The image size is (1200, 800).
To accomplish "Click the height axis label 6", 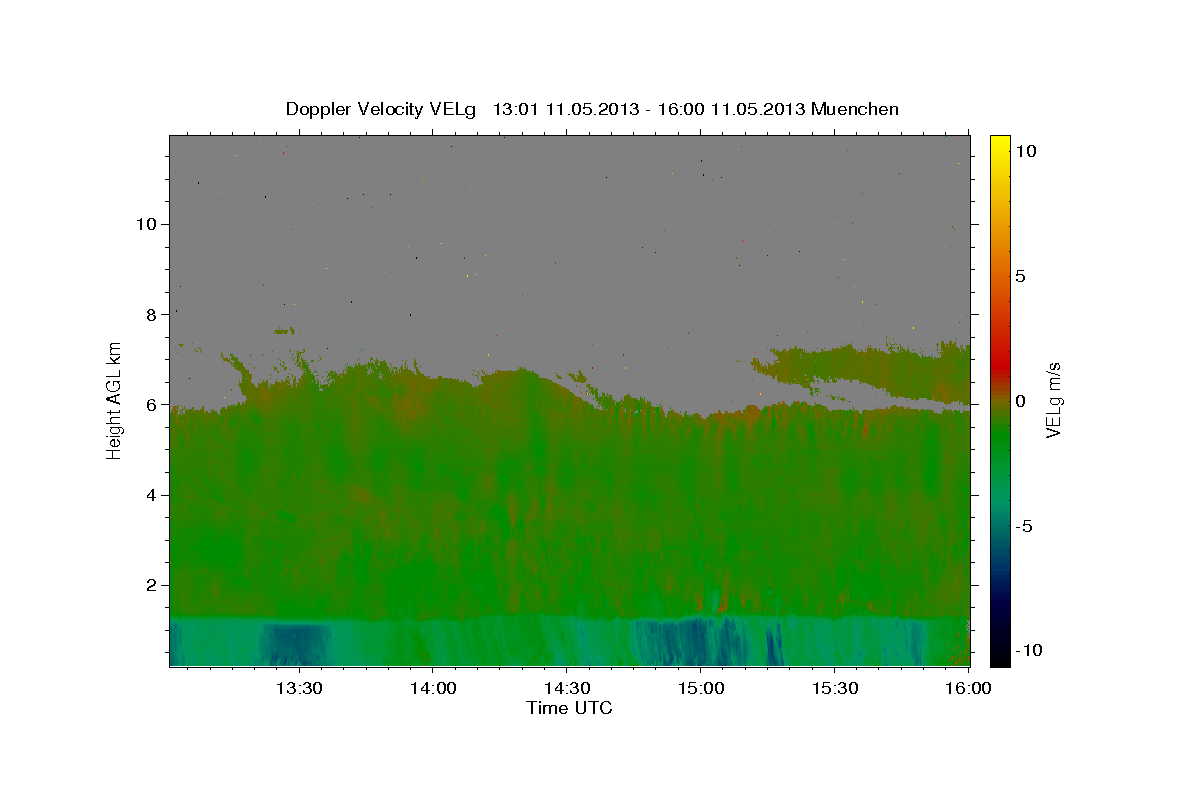I will (150, 405).
